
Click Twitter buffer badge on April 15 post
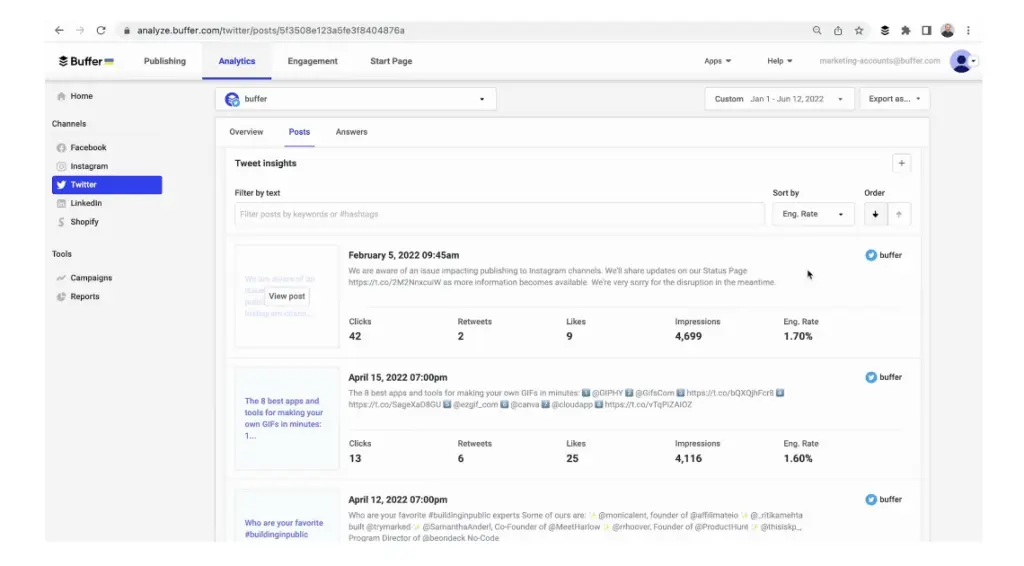883,377
